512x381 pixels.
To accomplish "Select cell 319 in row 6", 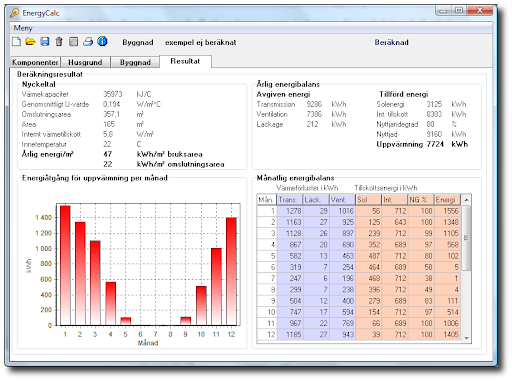I will click(290, 267).
